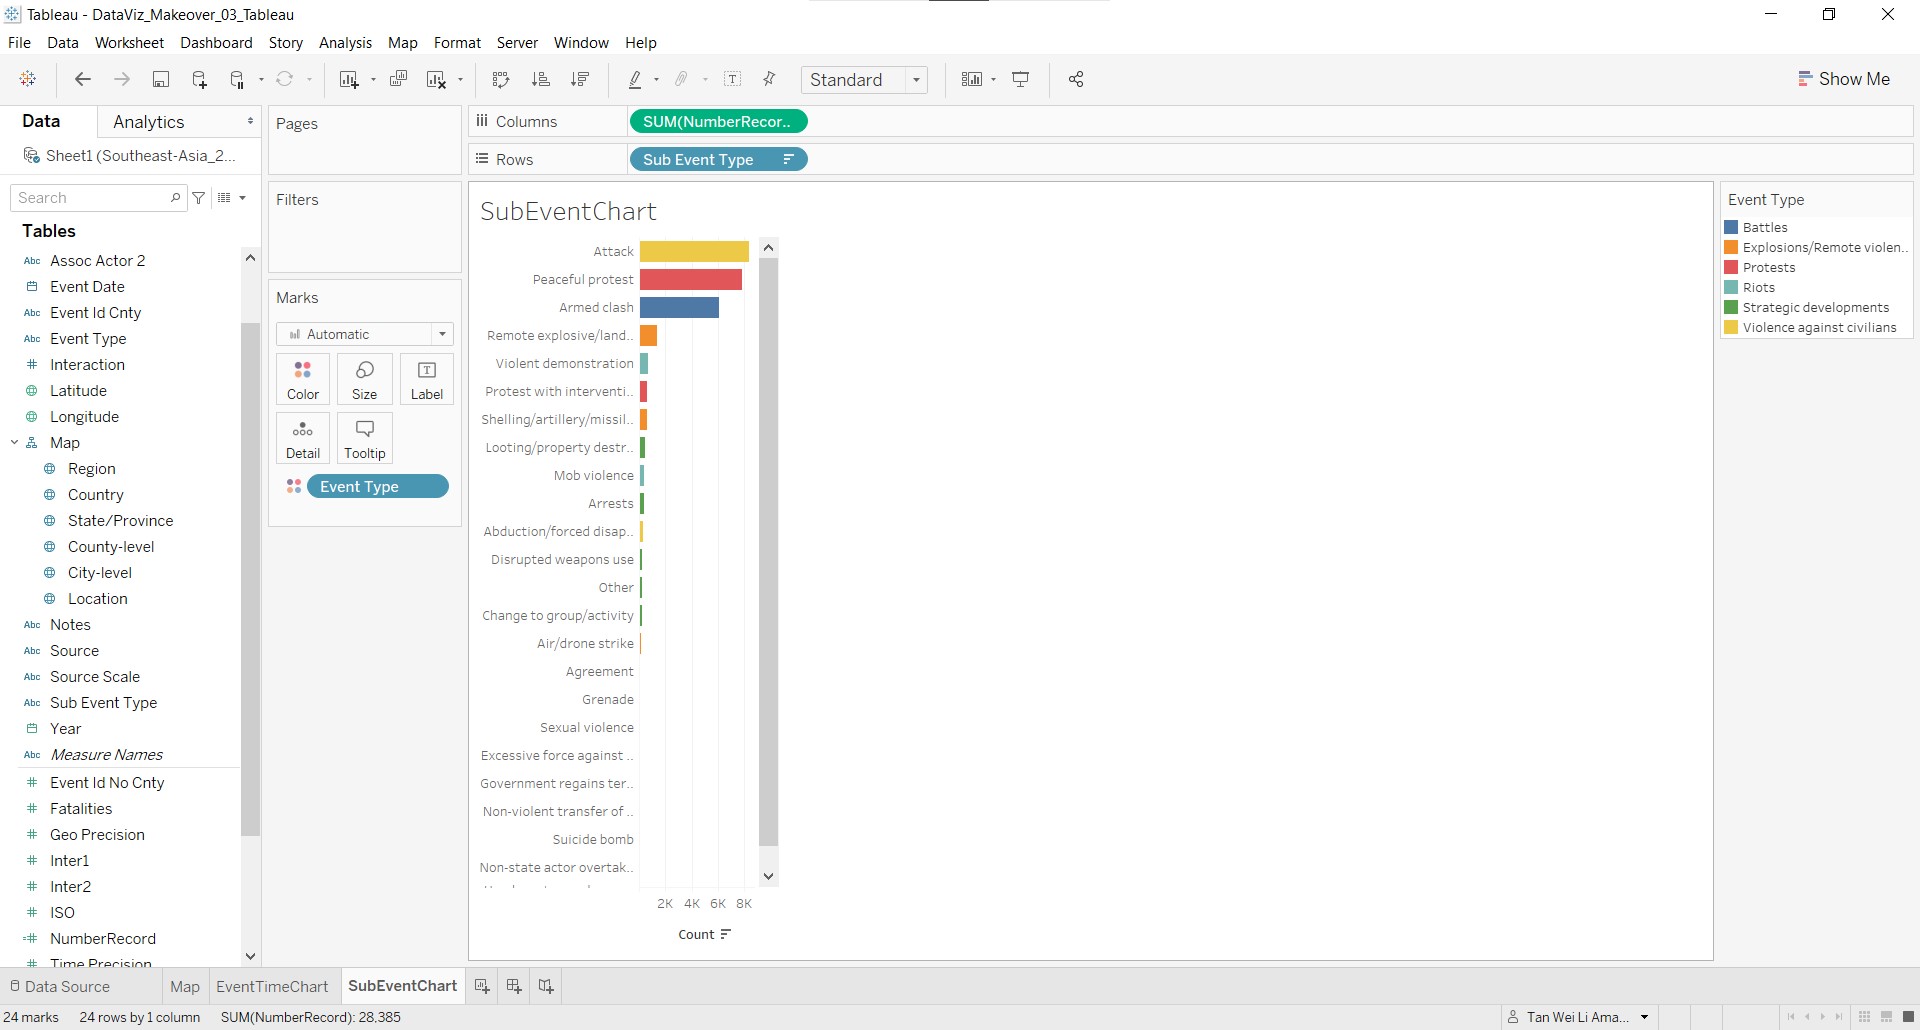
Task: Click the Share workbook icon
Action: [1076, 80]
